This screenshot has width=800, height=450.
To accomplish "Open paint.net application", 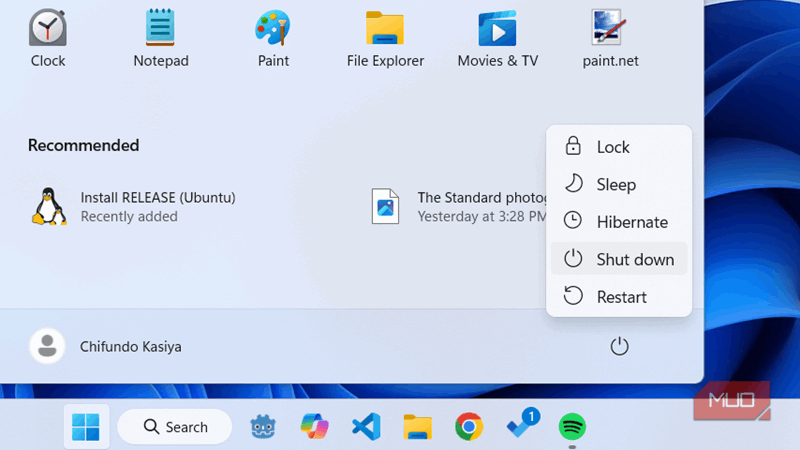I will click(610, 39).
